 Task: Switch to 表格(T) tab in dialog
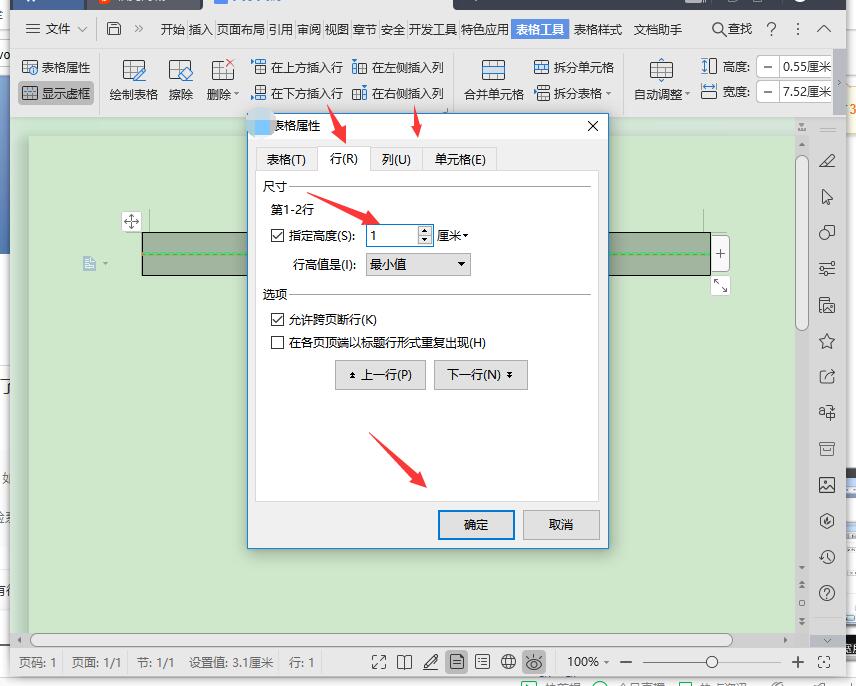tap(286, 159)
